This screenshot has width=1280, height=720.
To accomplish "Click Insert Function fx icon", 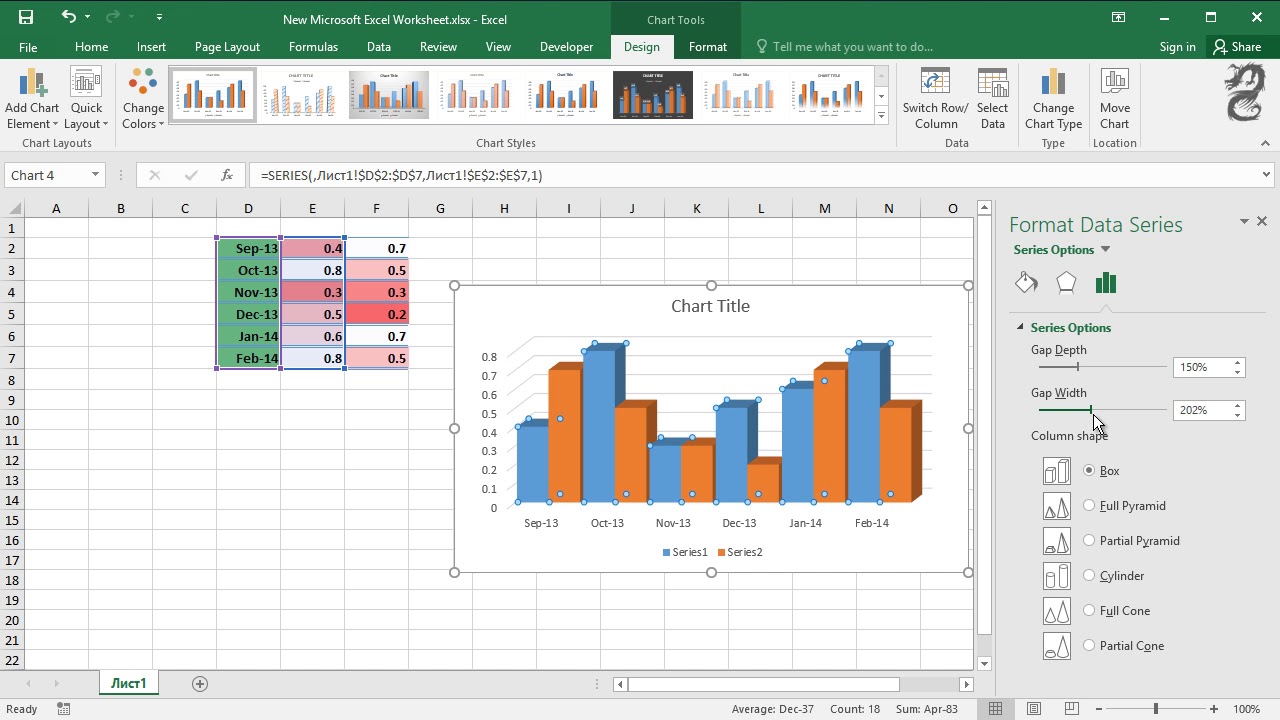I will click(227, 175).
